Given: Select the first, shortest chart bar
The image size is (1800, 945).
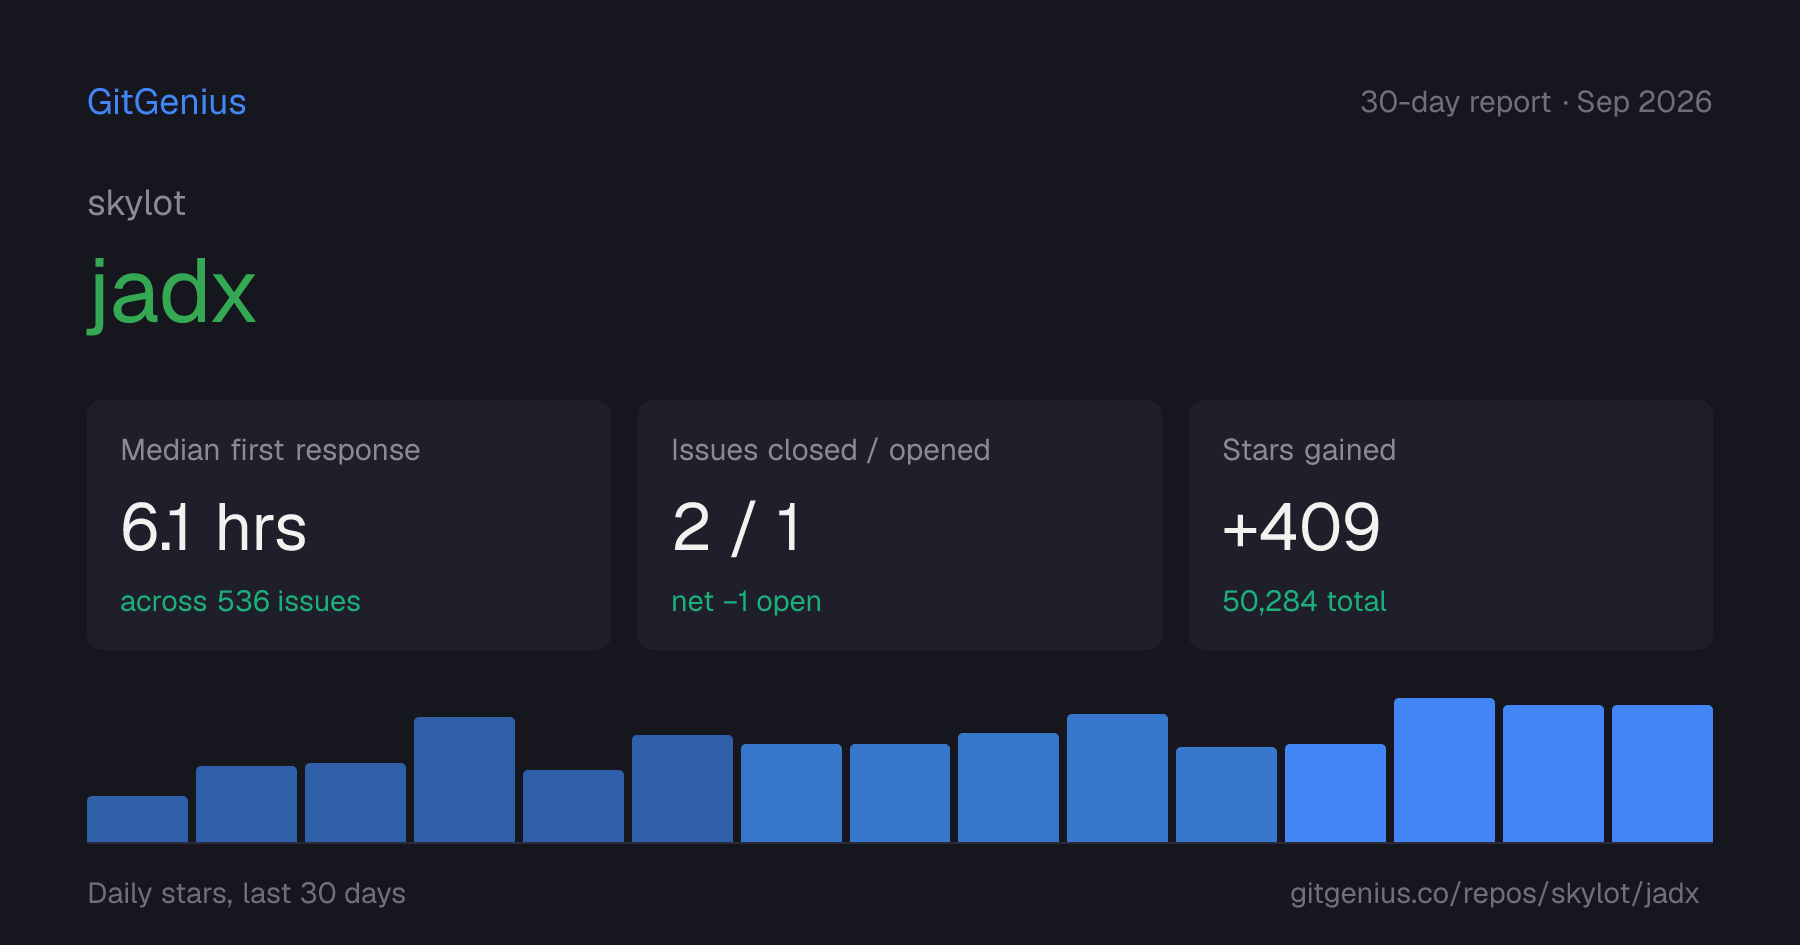Looking at the screenshot, I should click(x=137, y=819).
